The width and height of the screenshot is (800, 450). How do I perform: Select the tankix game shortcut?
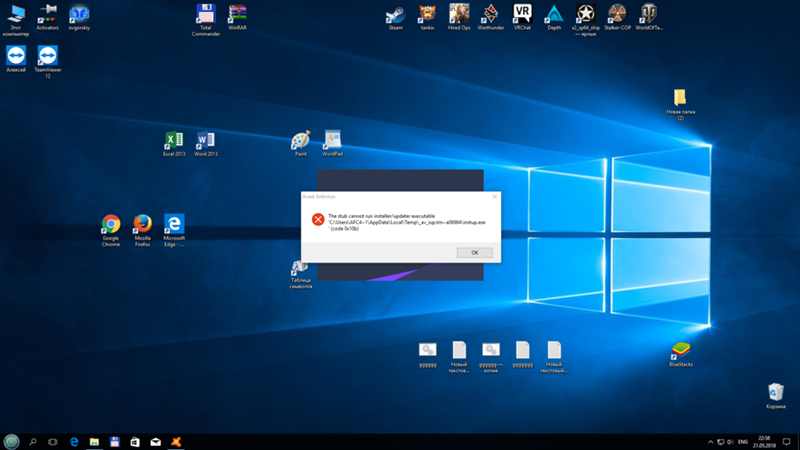coord(427,17)
